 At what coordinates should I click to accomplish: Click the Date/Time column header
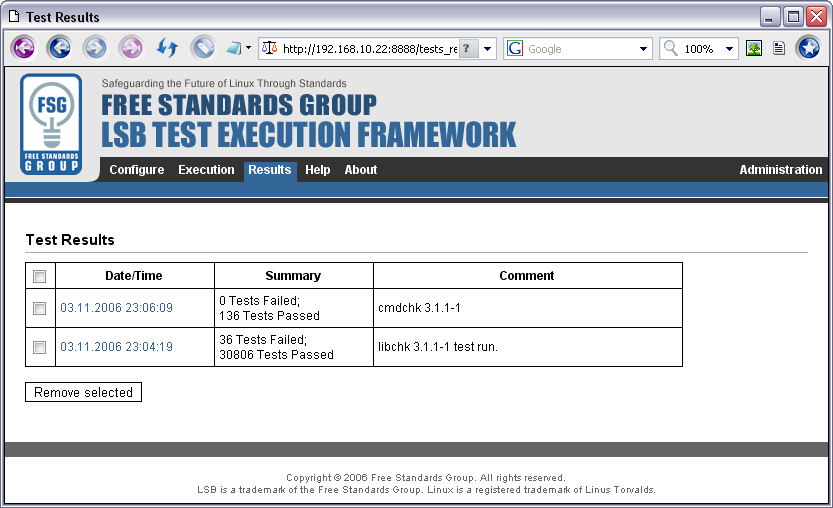pos(133,275)
